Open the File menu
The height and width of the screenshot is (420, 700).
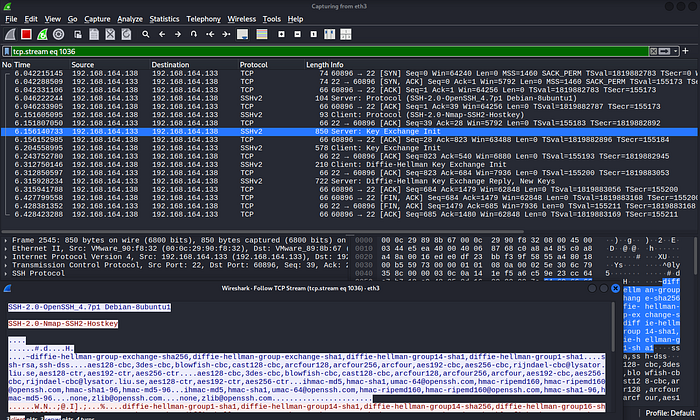click(x=11, y=19)
